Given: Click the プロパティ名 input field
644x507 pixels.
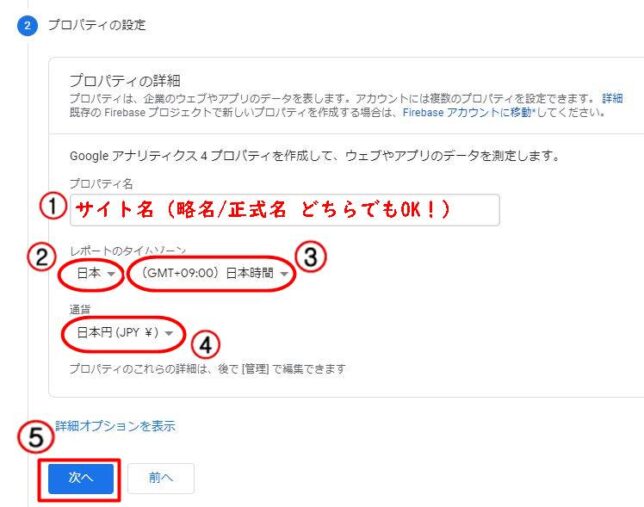Looking at the screenshot, I should (285, 210).
